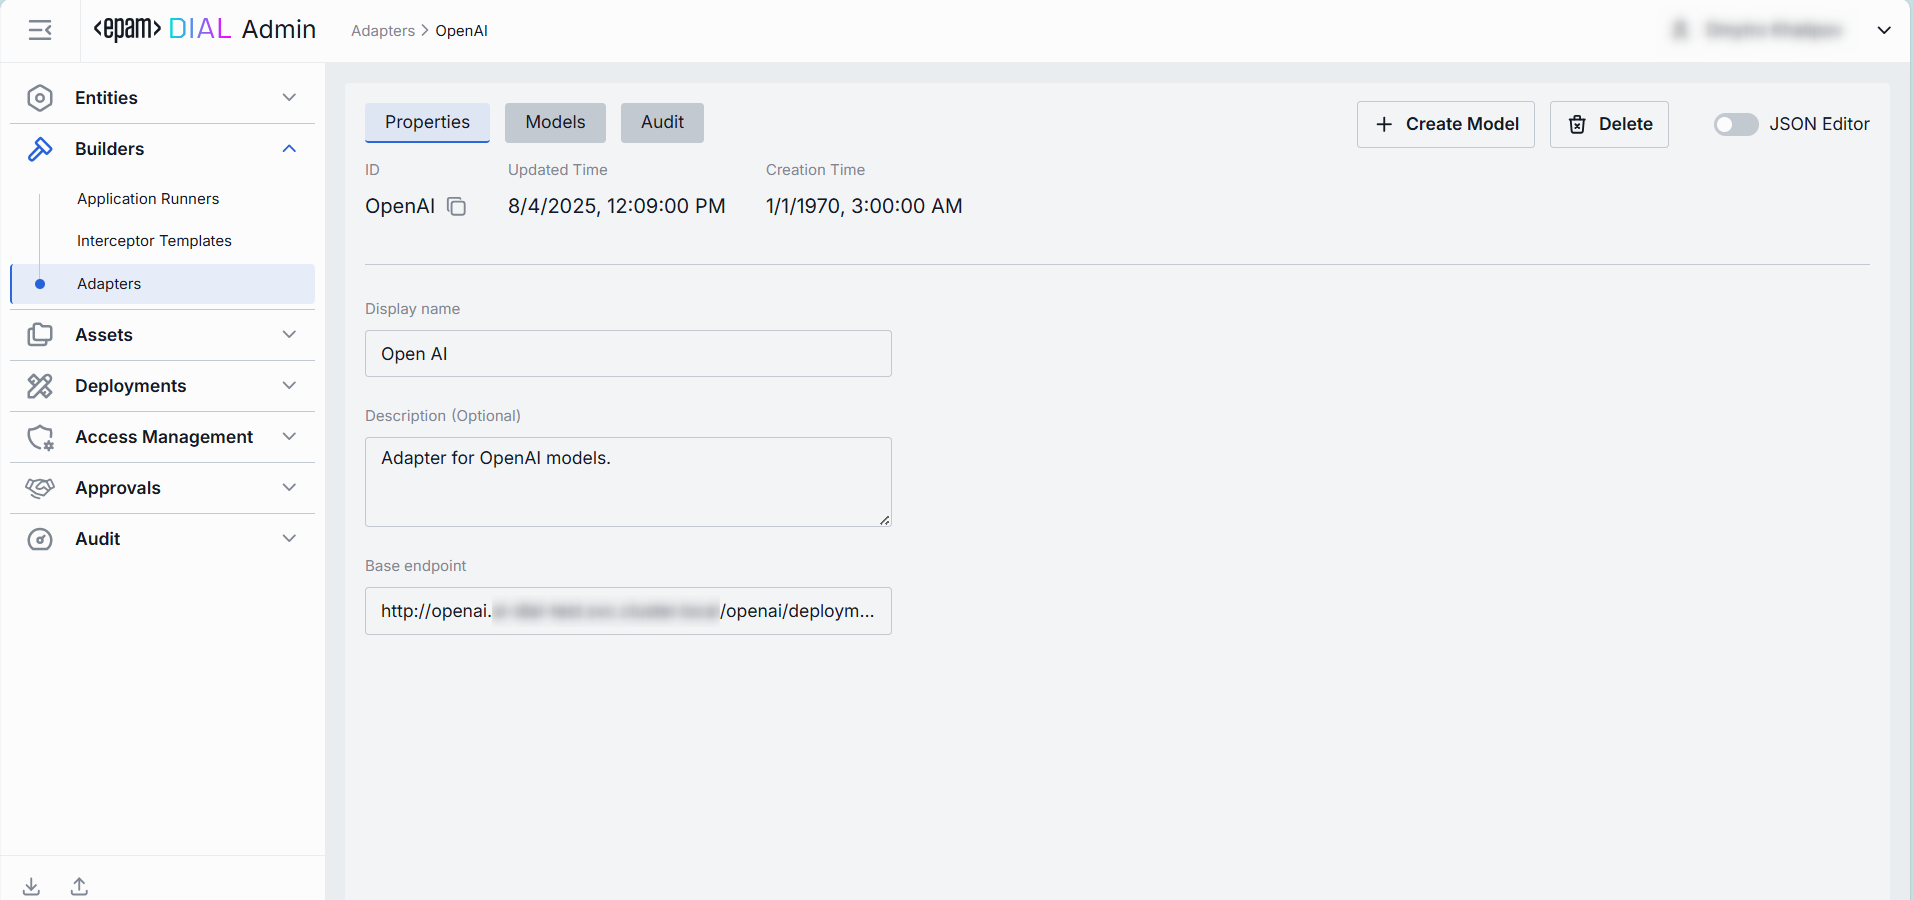Collapse the sidebar with the hamburger icon
Screen dimensions: 1913x900
click(x=40, y=31)
